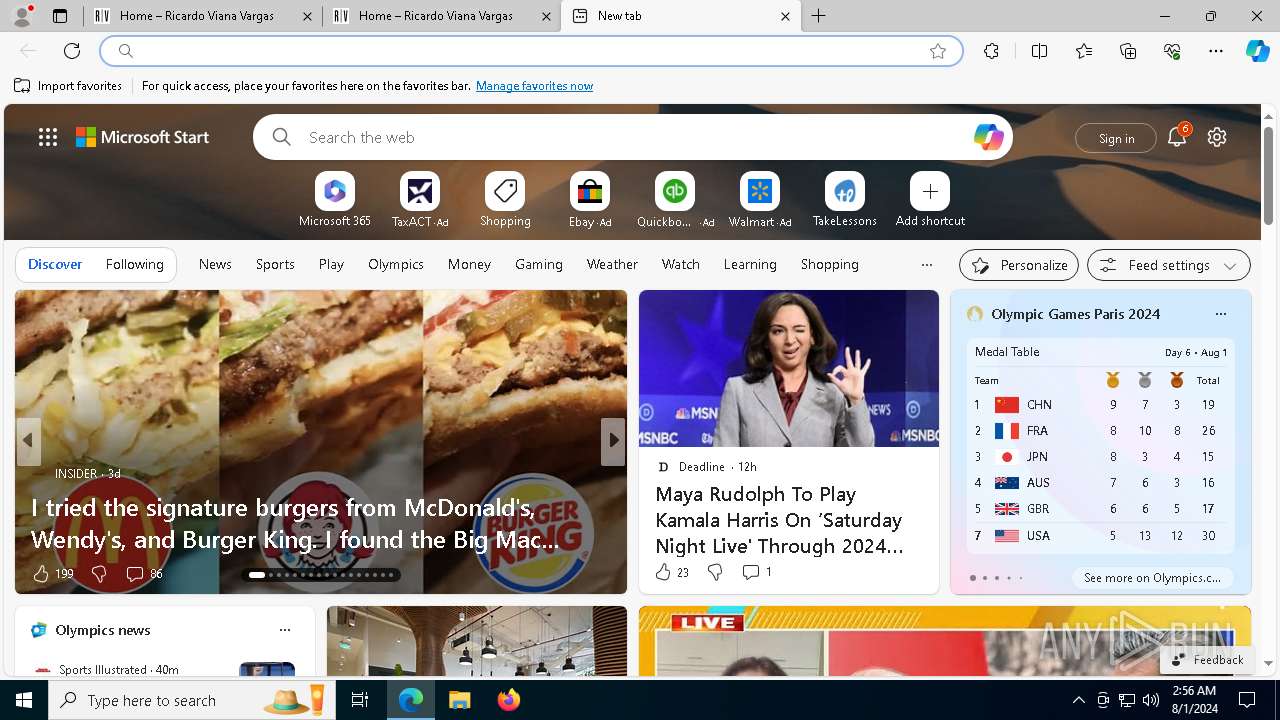Open the Microsoft 365 shortcut

click(x=335, y=200)
